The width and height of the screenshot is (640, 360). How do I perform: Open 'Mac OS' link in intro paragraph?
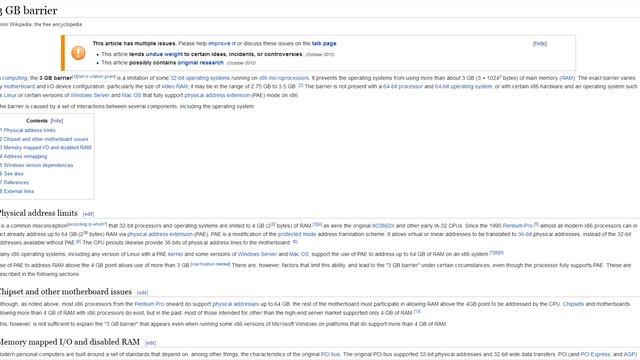[x=131, y=95]
